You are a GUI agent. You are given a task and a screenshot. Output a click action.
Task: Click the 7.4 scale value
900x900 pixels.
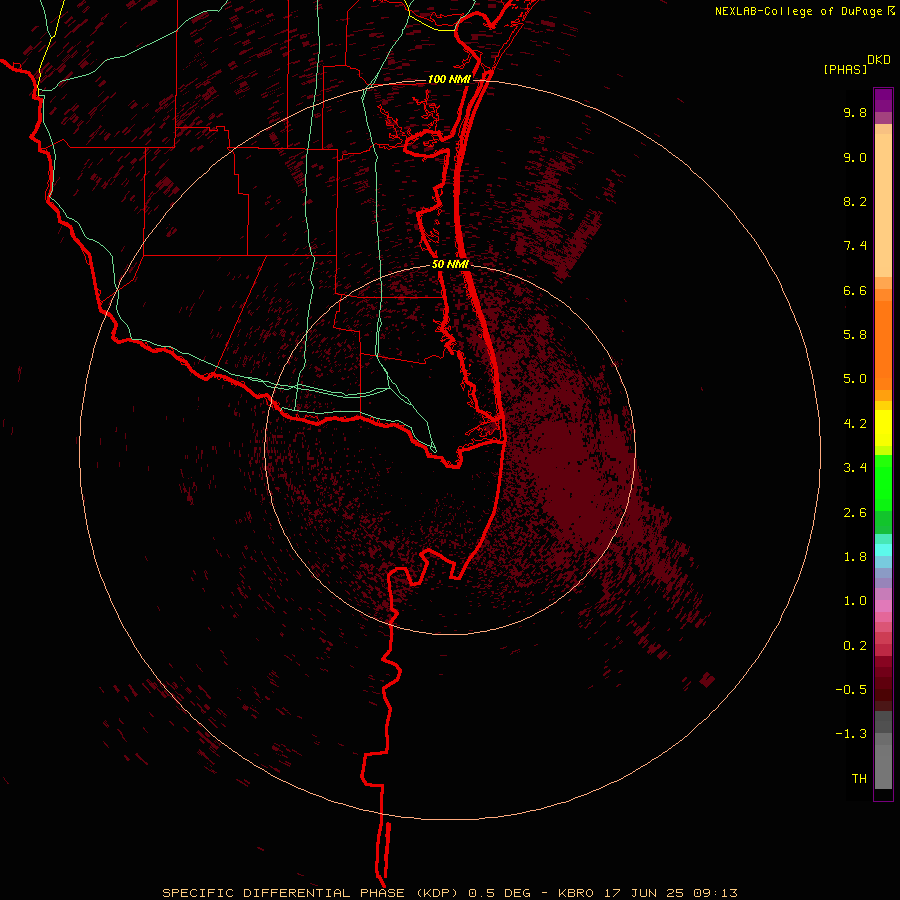coord(855,246)
